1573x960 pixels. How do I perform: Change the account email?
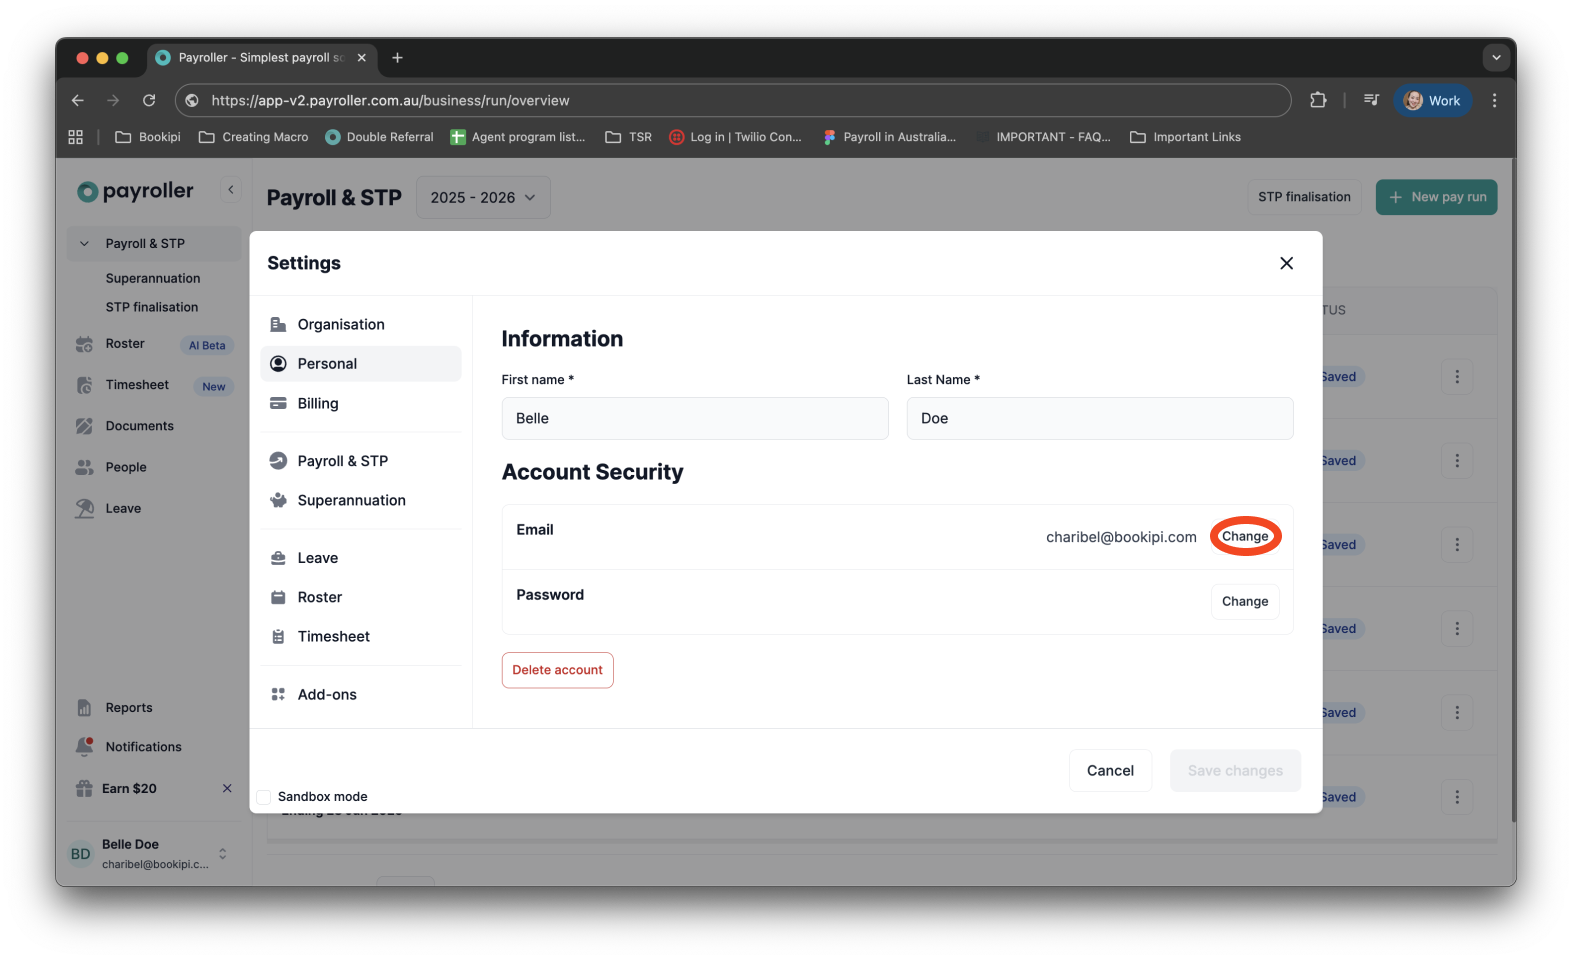(1245, 536)
